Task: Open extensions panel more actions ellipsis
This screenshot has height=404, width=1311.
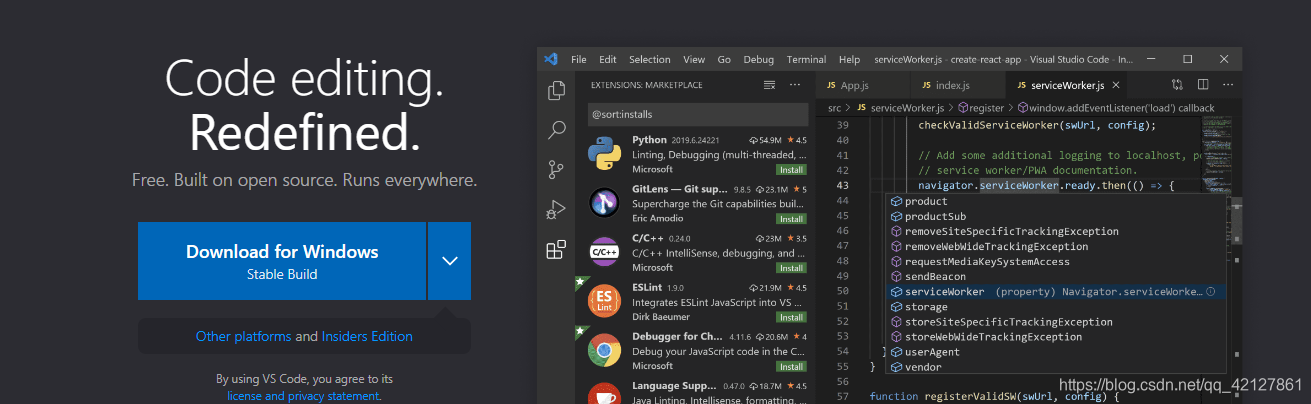Action: 795,85
